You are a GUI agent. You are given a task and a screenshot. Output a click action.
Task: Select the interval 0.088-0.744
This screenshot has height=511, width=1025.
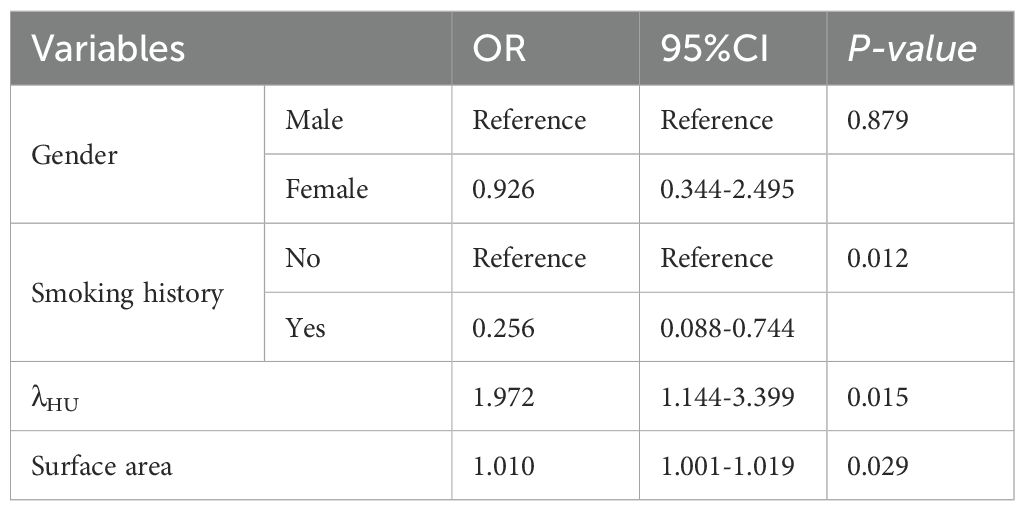pyautogui.click(x=727, y=328)
